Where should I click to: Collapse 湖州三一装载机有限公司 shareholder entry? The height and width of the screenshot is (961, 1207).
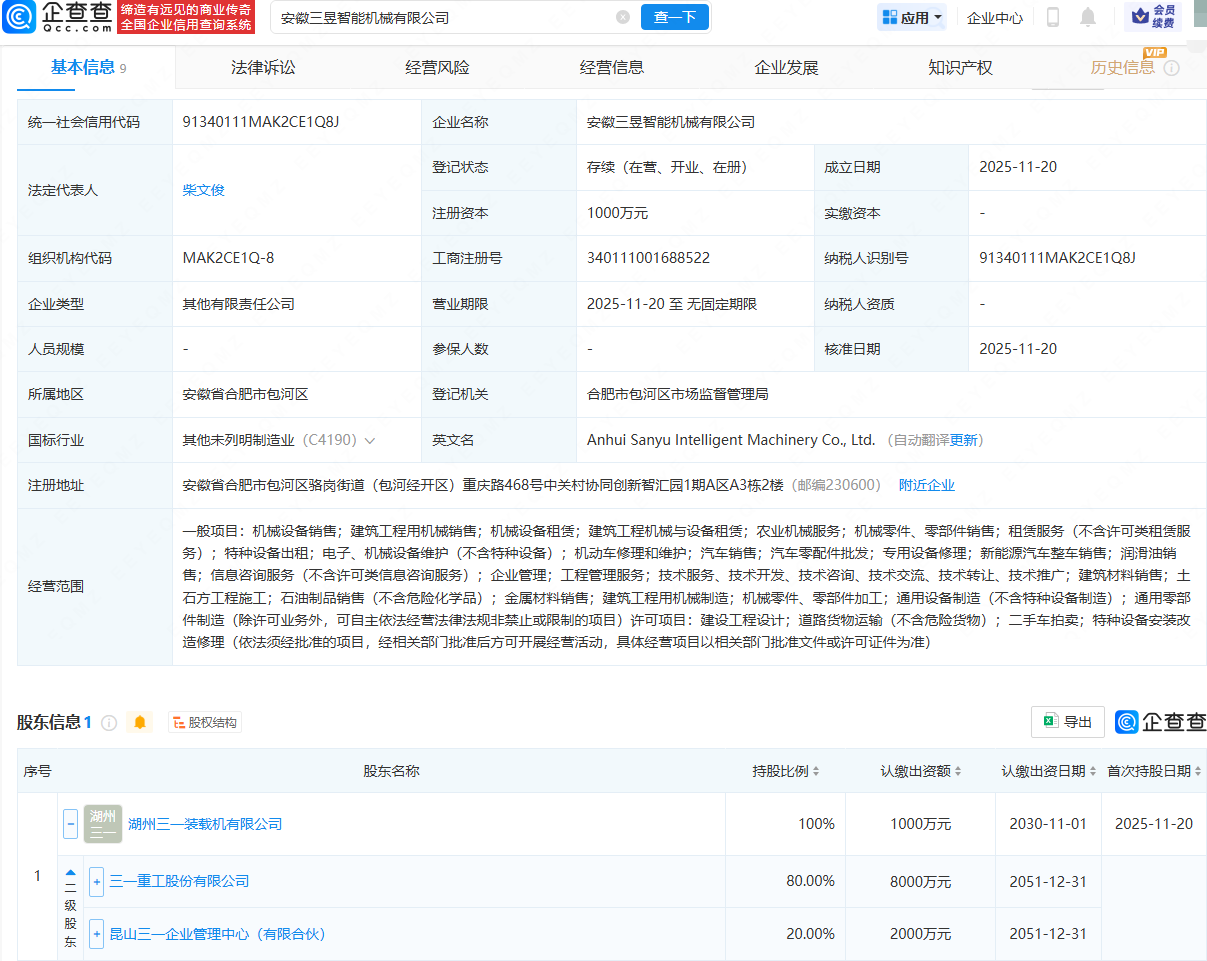pyautogui.click(x=70, y=823)
